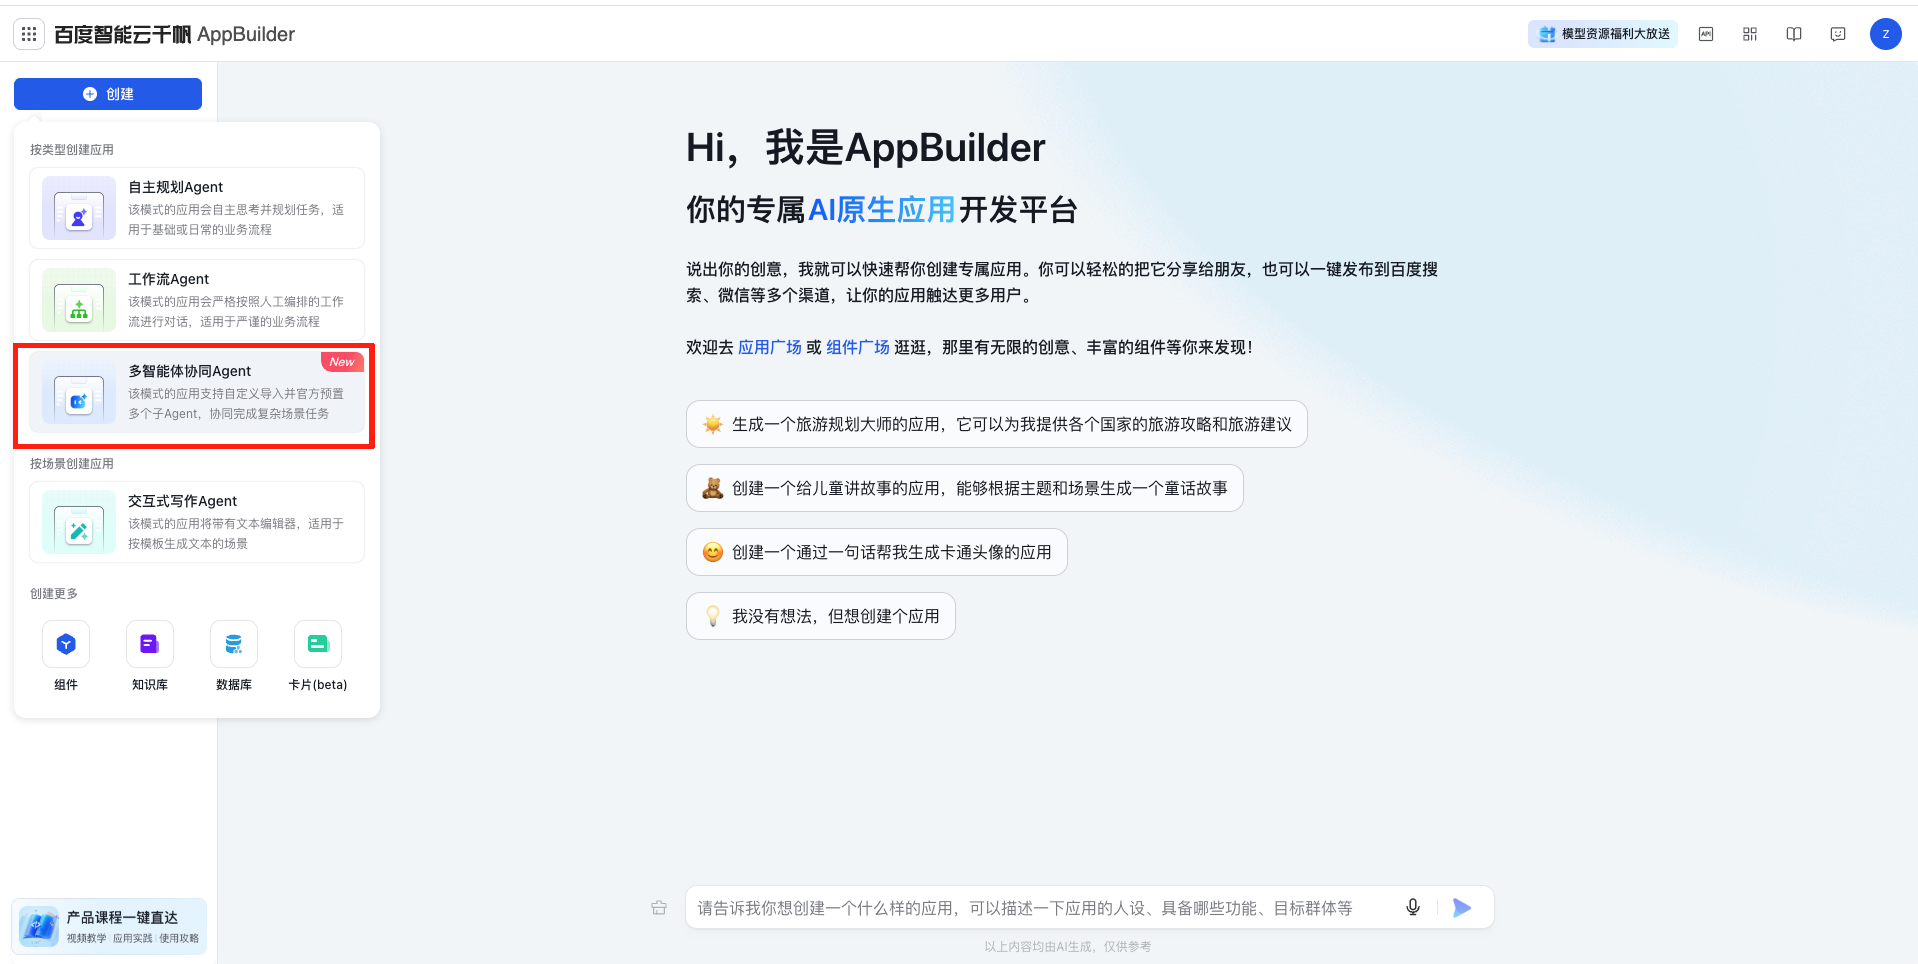The image size is (1918, 964).
Task: Click the 创建更多 heading
Action: point(54,594)
